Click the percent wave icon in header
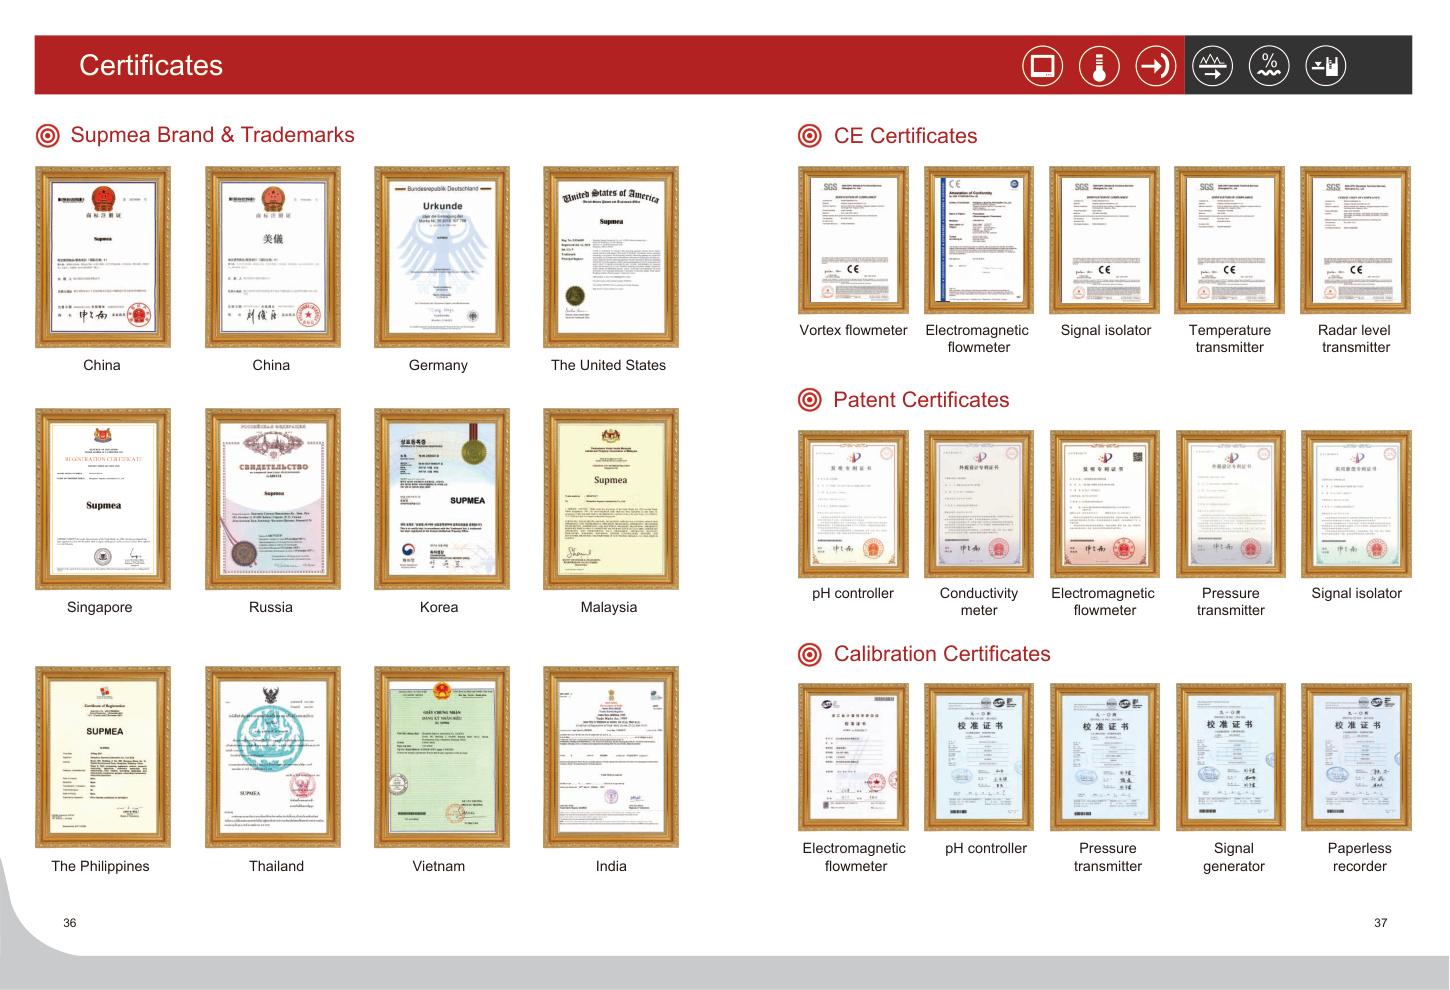This screenshot has width=1450, height=990. point(1269,66)
